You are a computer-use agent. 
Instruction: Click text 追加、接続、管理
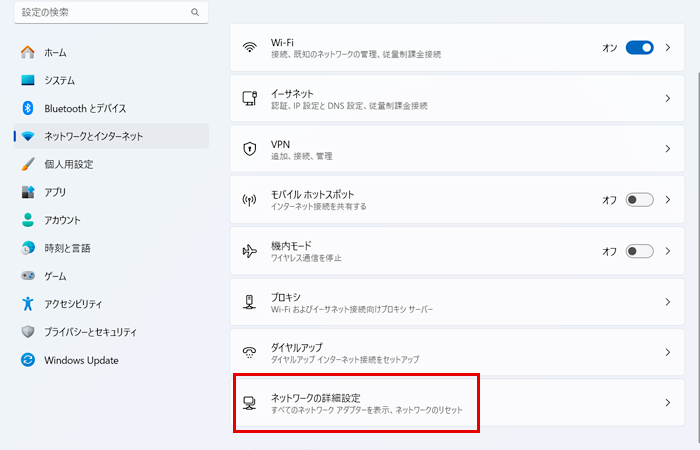point(301,156)
